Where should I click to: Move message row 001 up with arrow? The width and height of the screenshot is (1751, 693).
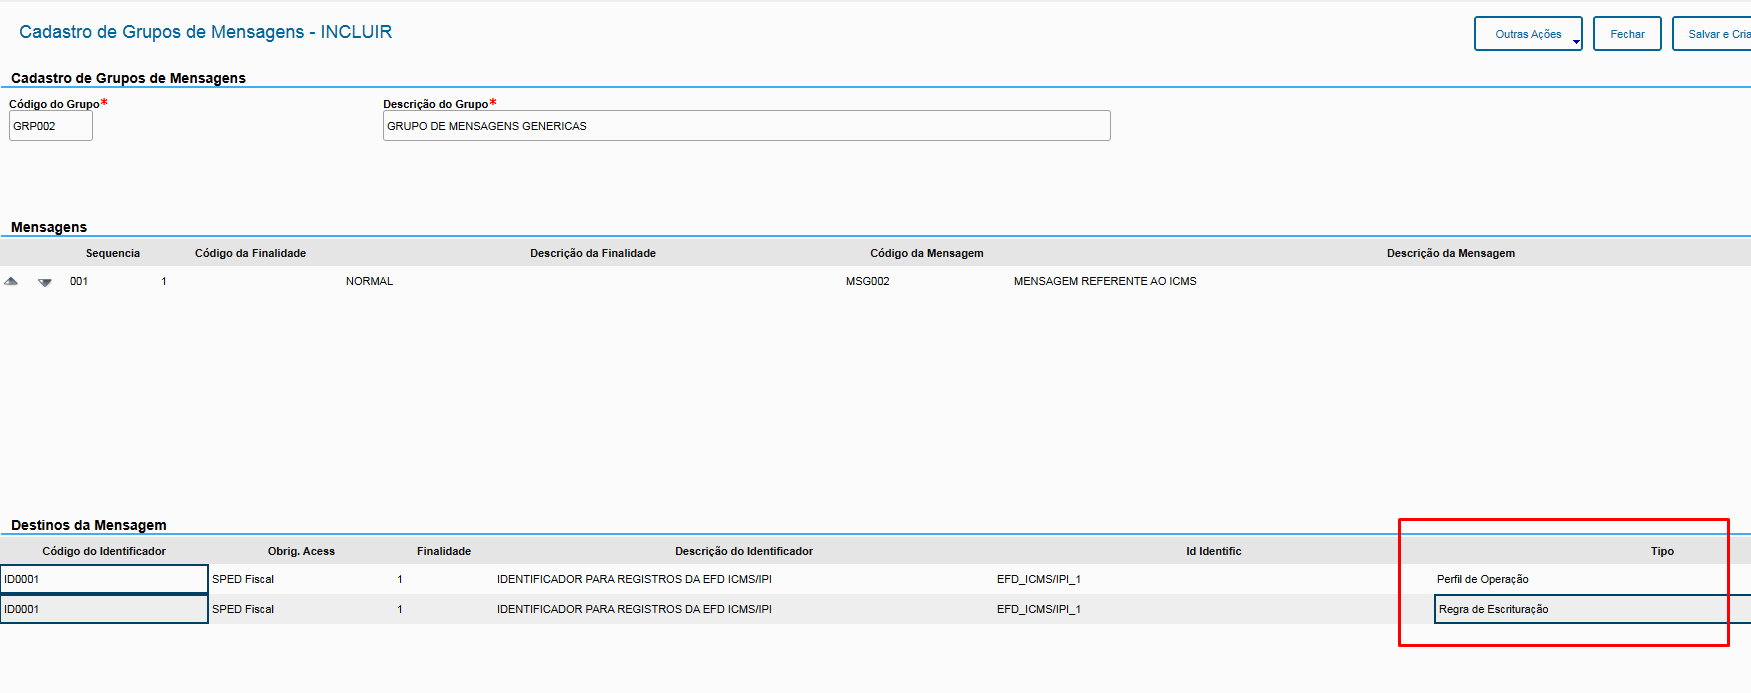(x=11, y=282)
